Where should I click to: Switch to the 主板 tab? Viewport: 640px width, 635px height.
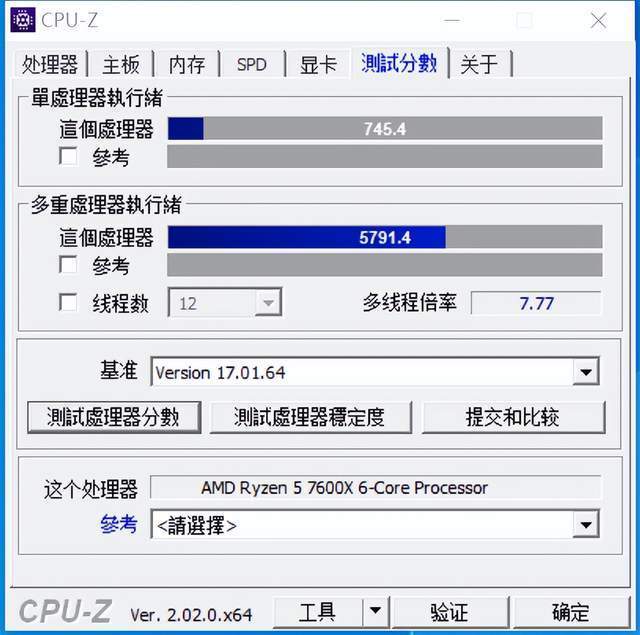coord(121,64)
